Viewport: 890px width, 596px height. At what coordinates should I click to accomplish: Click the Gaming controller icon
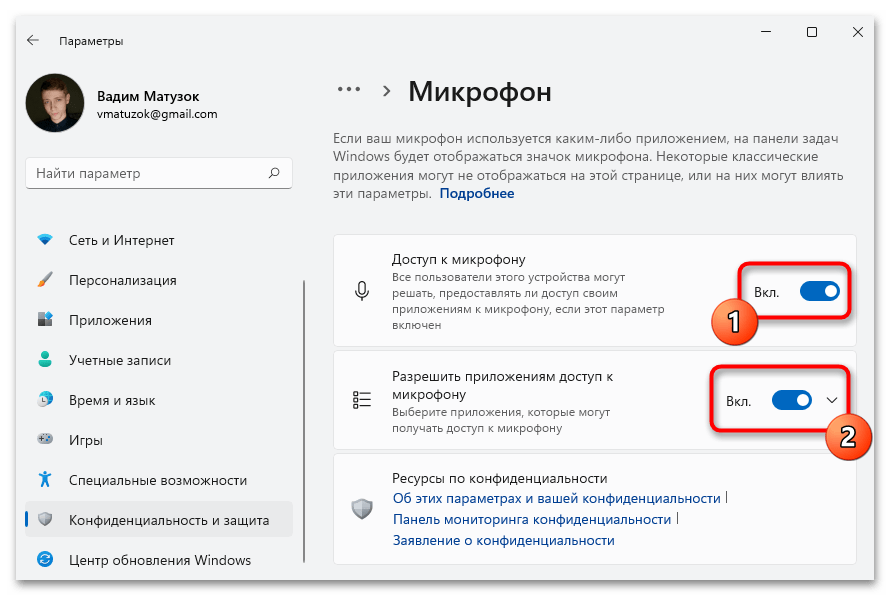[x=45, y=439]
